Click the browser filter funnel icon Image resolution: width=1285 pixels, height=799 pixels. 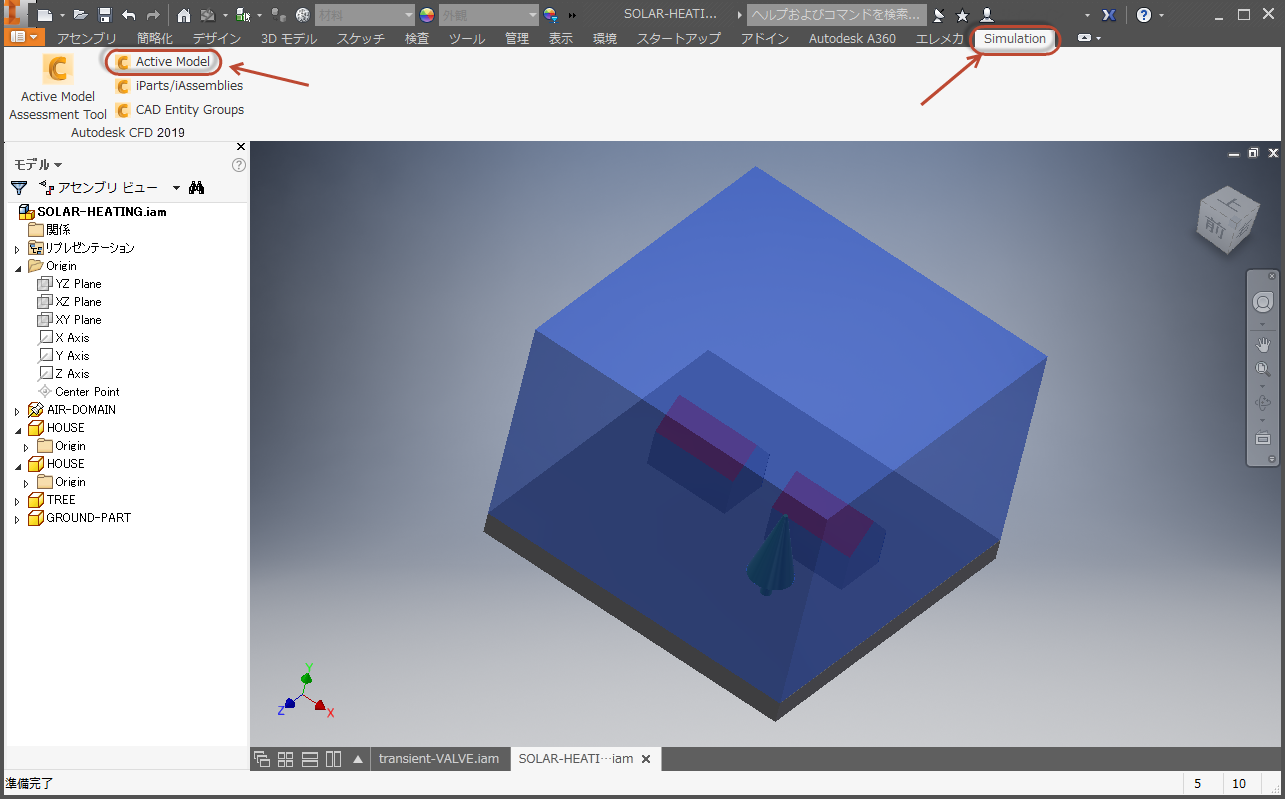coord(19,187)
